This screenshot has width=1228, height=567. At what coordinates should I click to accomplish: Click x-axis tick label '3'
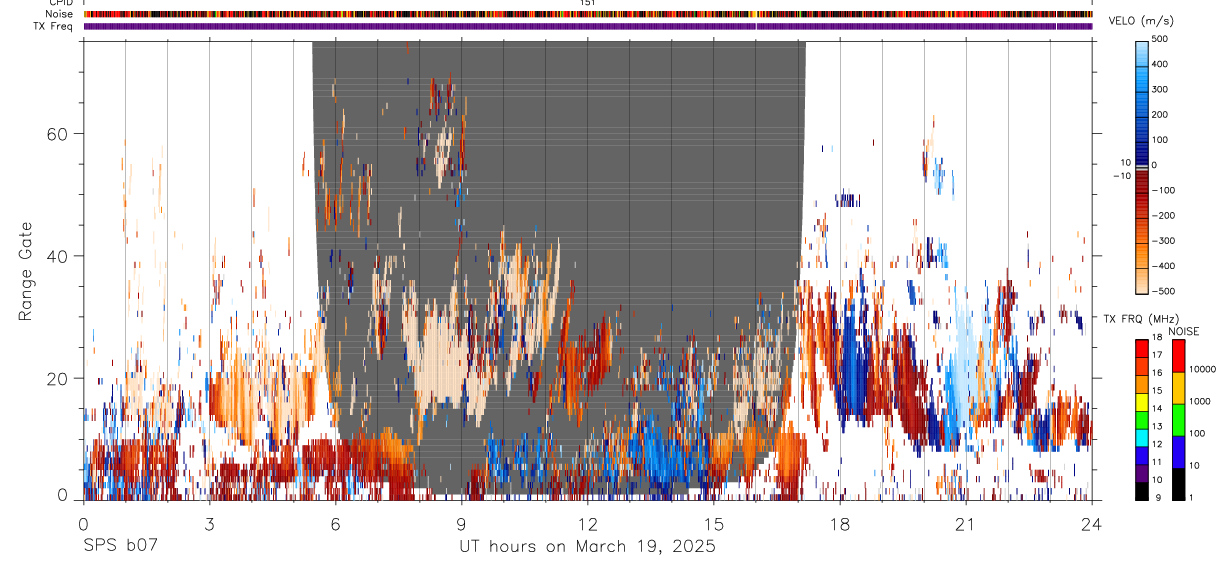(x=209, y=524)
